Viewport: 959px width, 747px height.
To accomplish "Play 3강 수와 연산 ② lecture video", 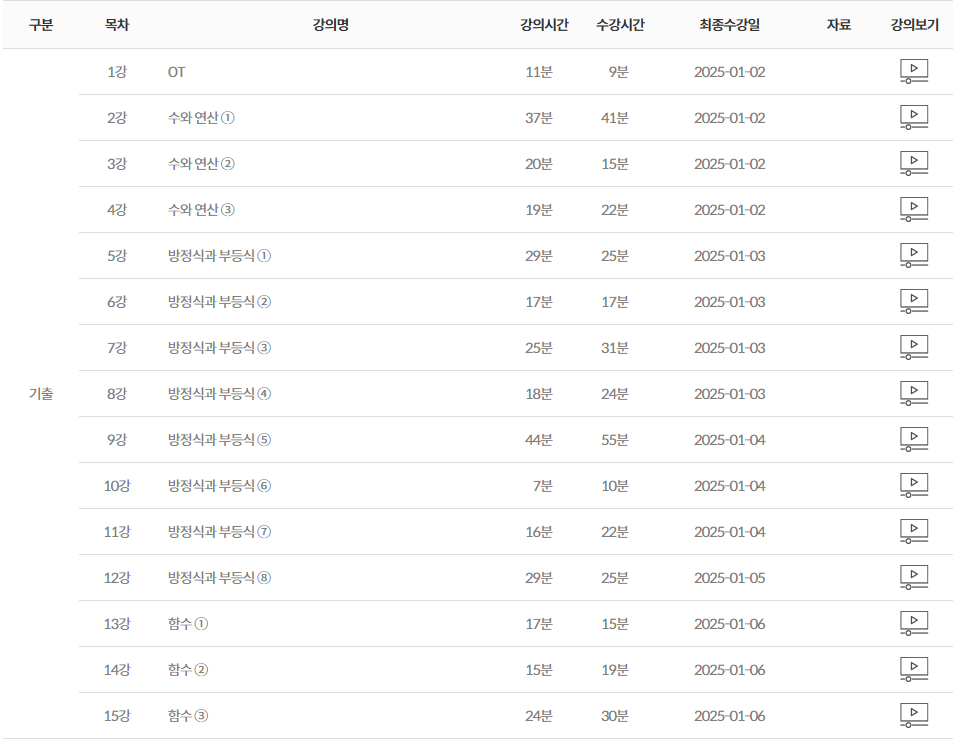I will pos(914,164).
